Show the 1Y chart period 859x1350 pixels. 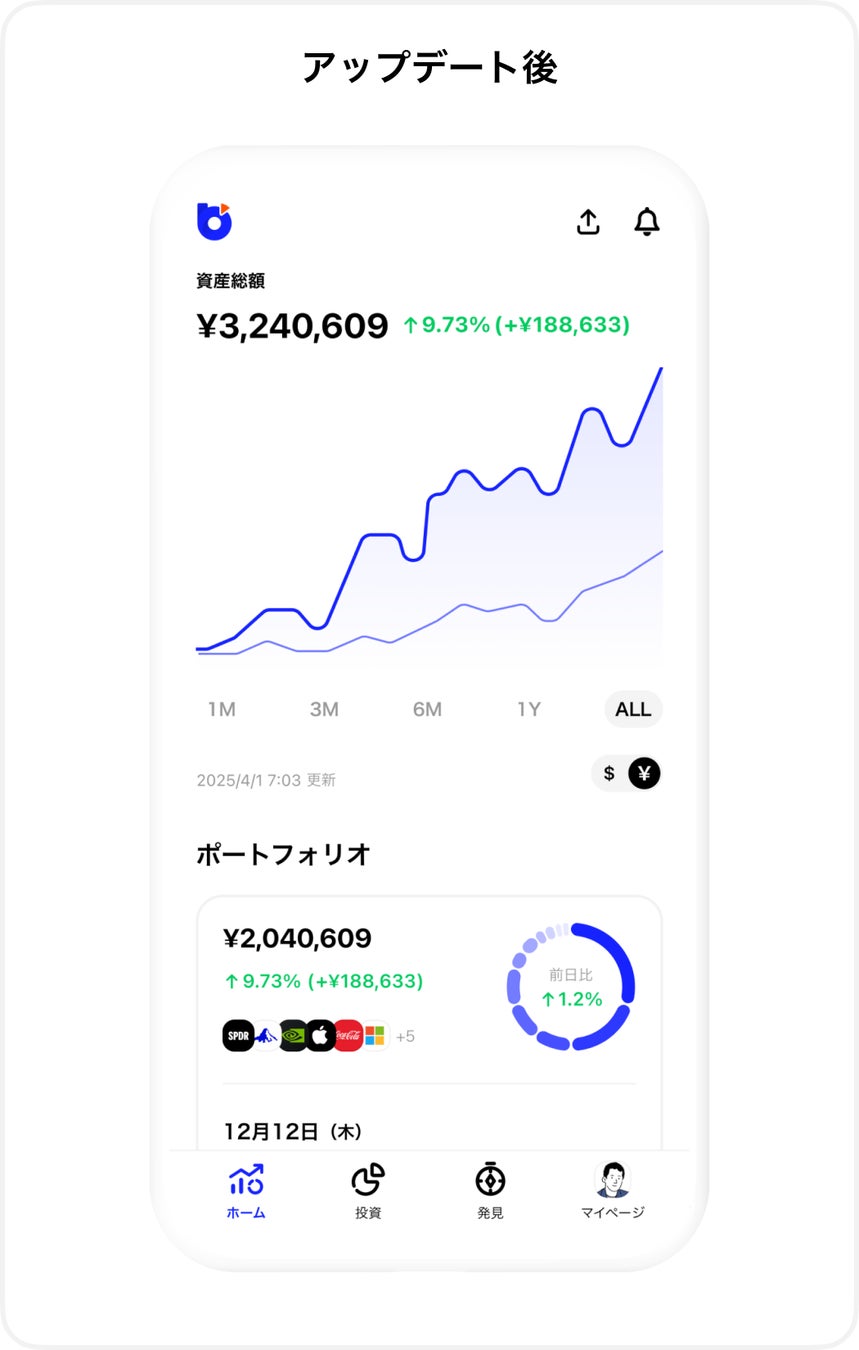pyautogui.click(x=529, y=710)
